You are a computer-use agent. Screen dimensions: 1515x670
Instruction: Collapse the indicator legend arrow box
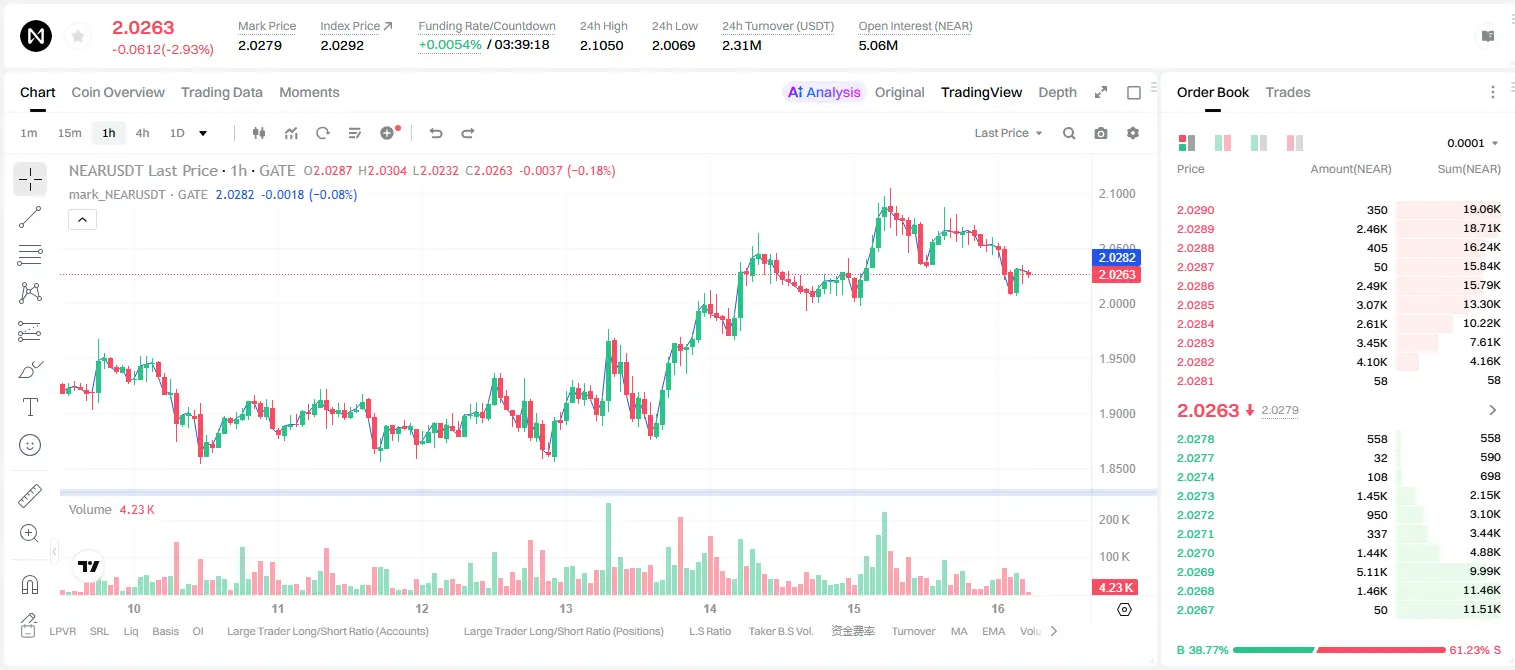(83, 219)
